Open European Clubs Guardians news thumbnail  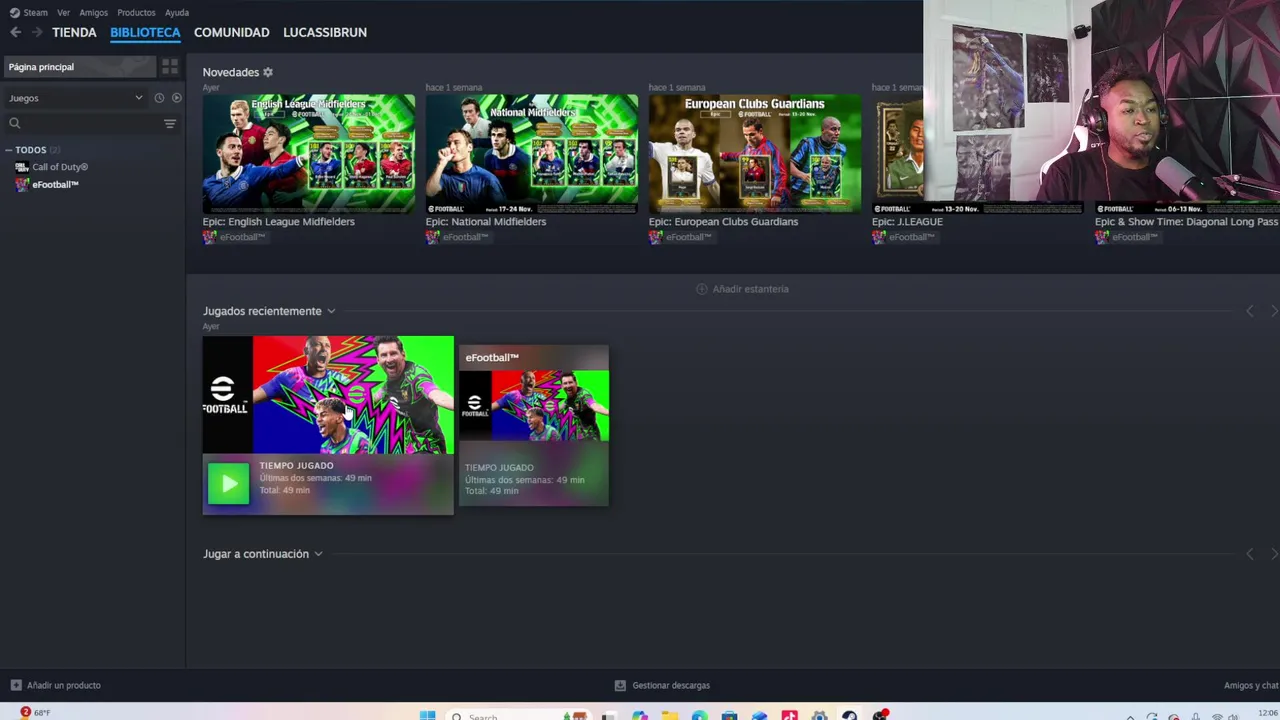[x=755, y=153]
